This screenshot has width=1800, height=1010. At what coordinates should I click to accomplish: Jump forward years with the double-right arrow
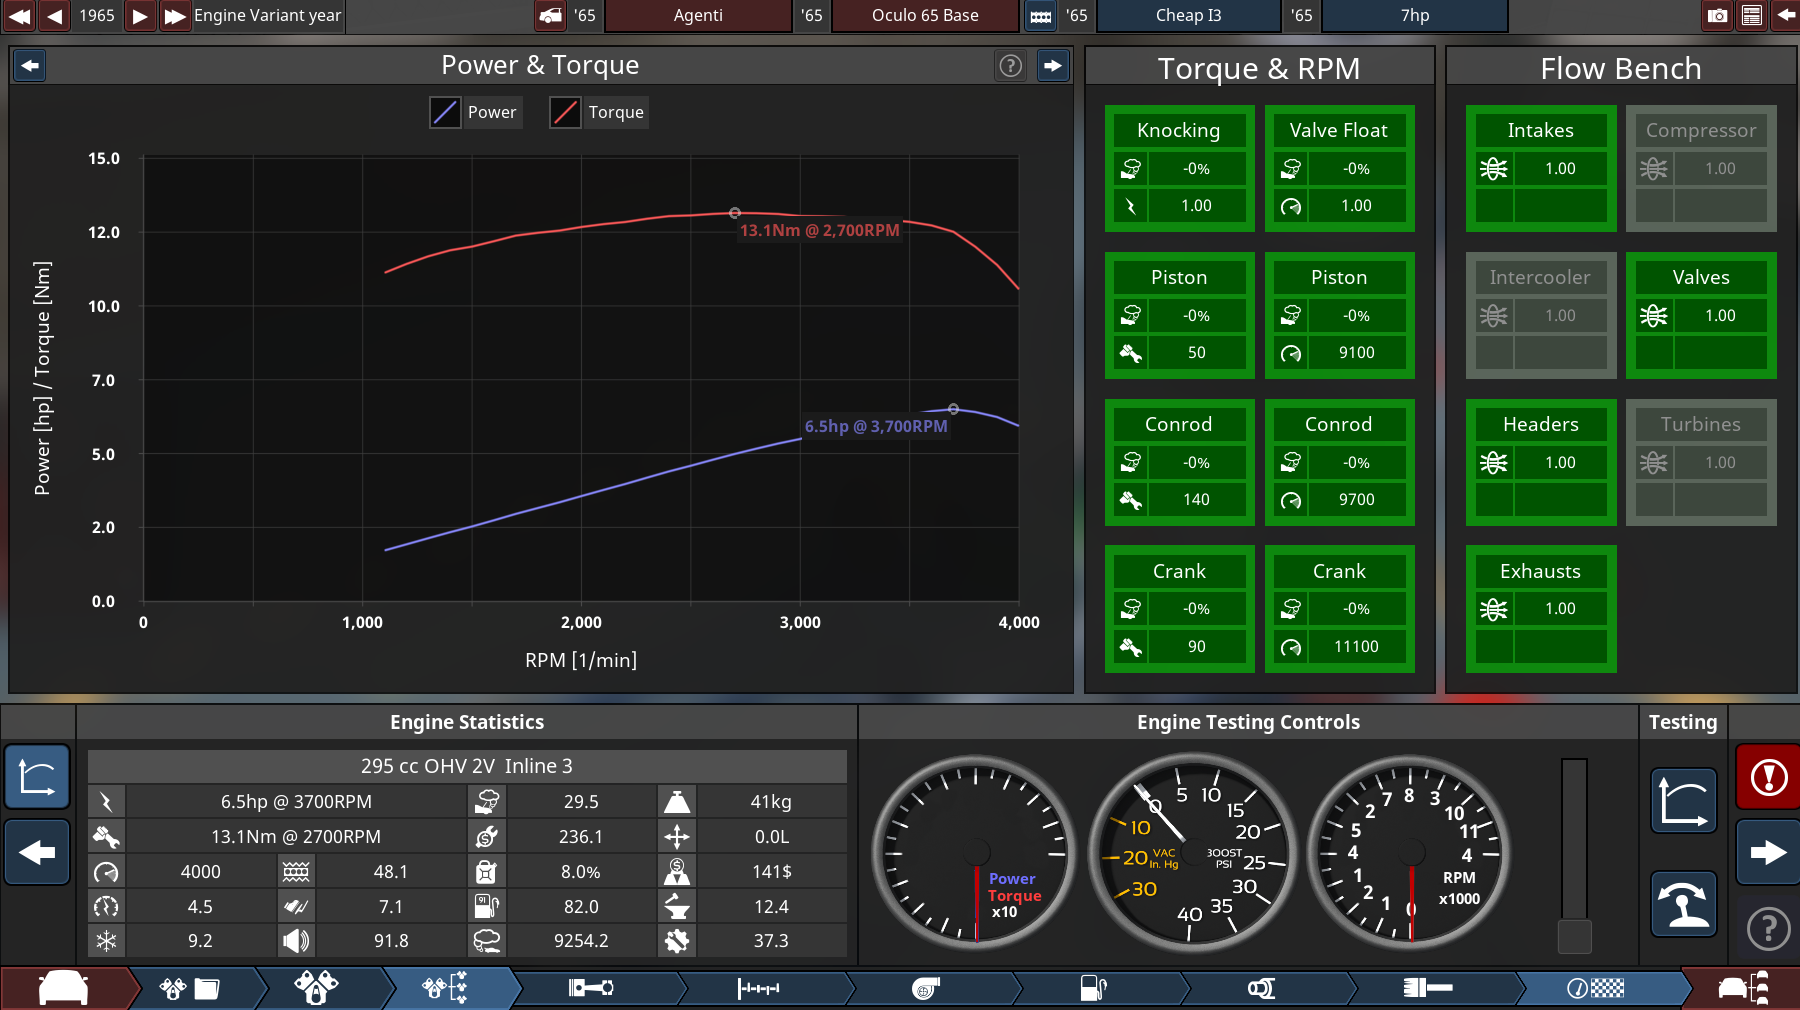(x=175, y=15)
